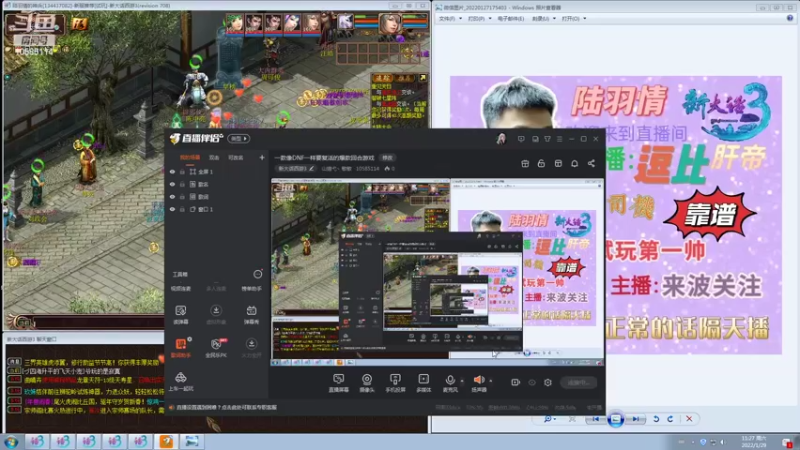Click the start streaming button at bottom right
The height and width of the screenshot is (450, 800).
coord(579,382)
